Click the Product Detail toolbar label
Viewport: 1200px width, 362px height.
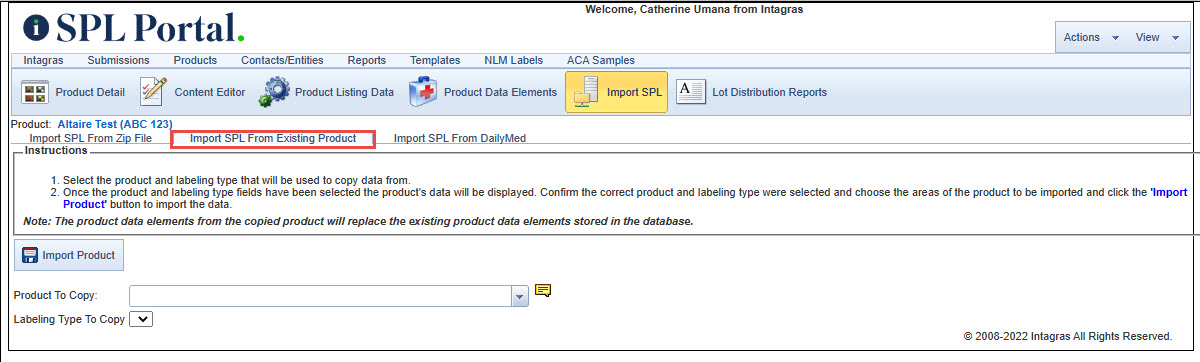coord(90,92)
